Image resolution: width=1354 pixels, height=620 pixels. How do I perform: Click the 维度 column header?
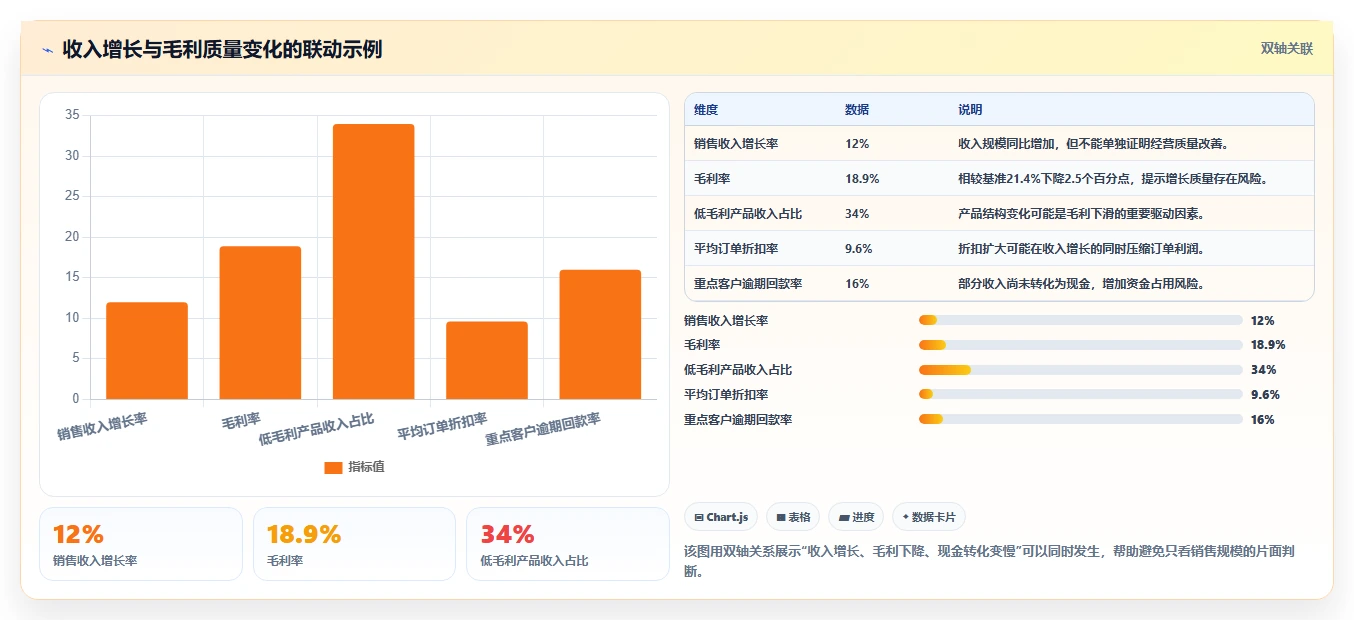[706, 109]
